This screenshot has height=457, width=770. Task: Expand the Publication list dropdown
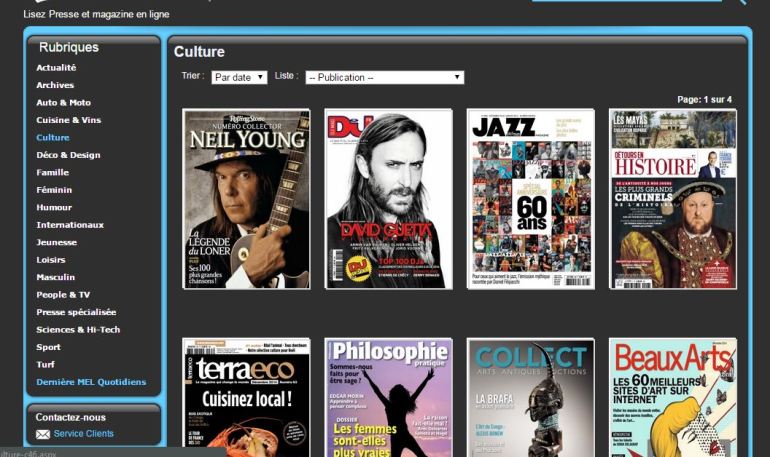pos(384,77)
